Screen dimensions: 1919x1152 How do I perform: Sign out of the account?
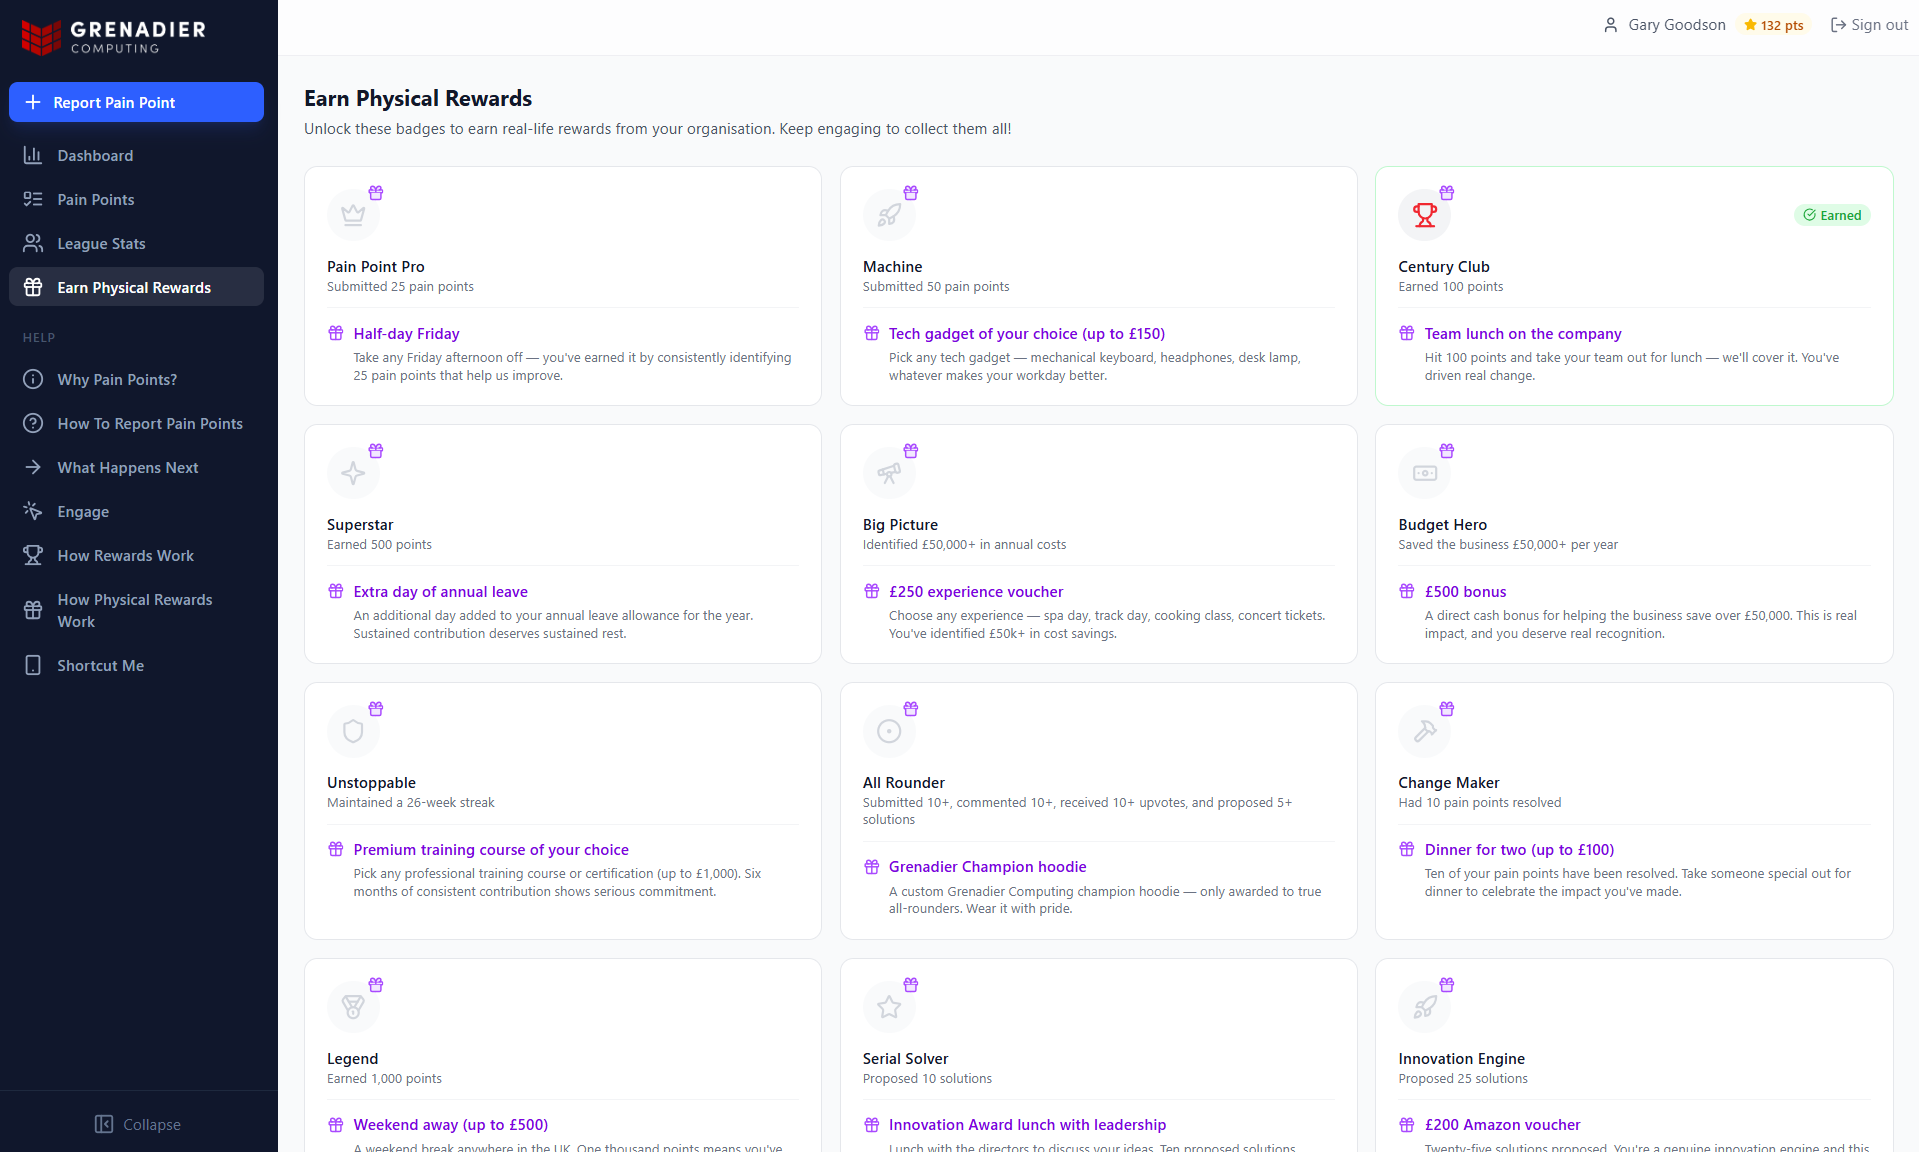pos(1868,25)
